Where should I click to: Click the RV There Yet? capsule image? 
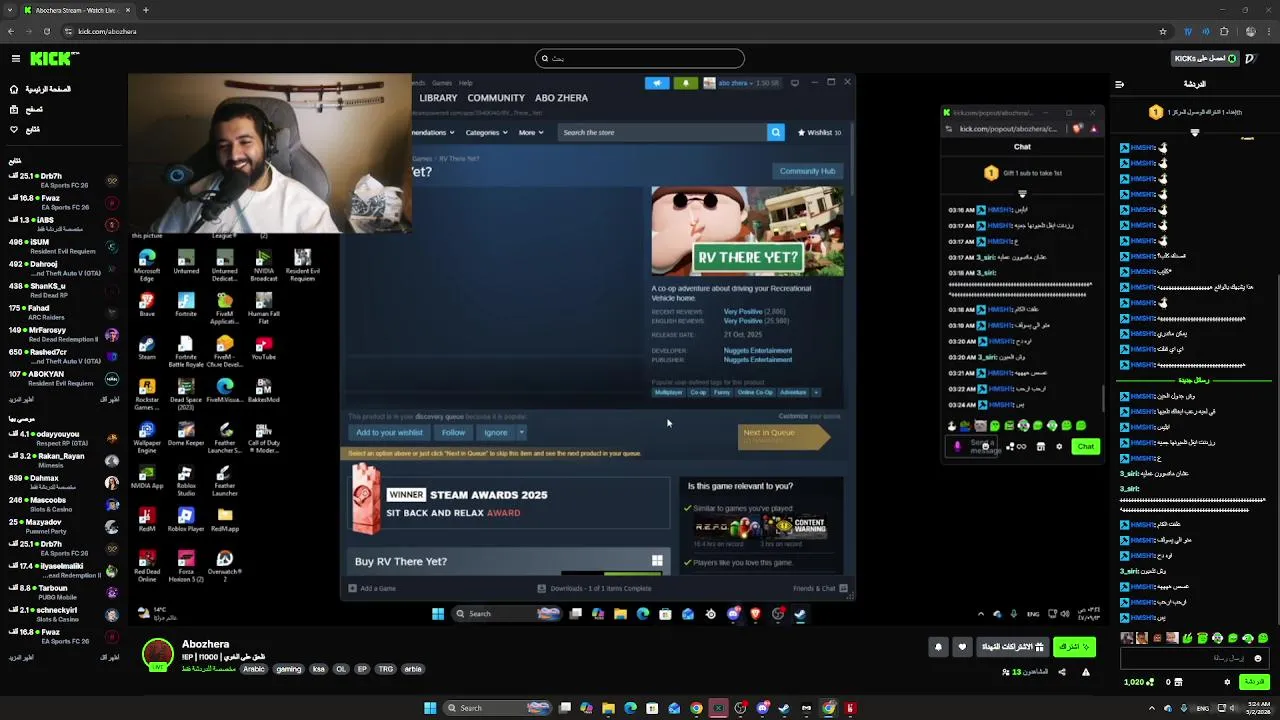coord(747,231)
